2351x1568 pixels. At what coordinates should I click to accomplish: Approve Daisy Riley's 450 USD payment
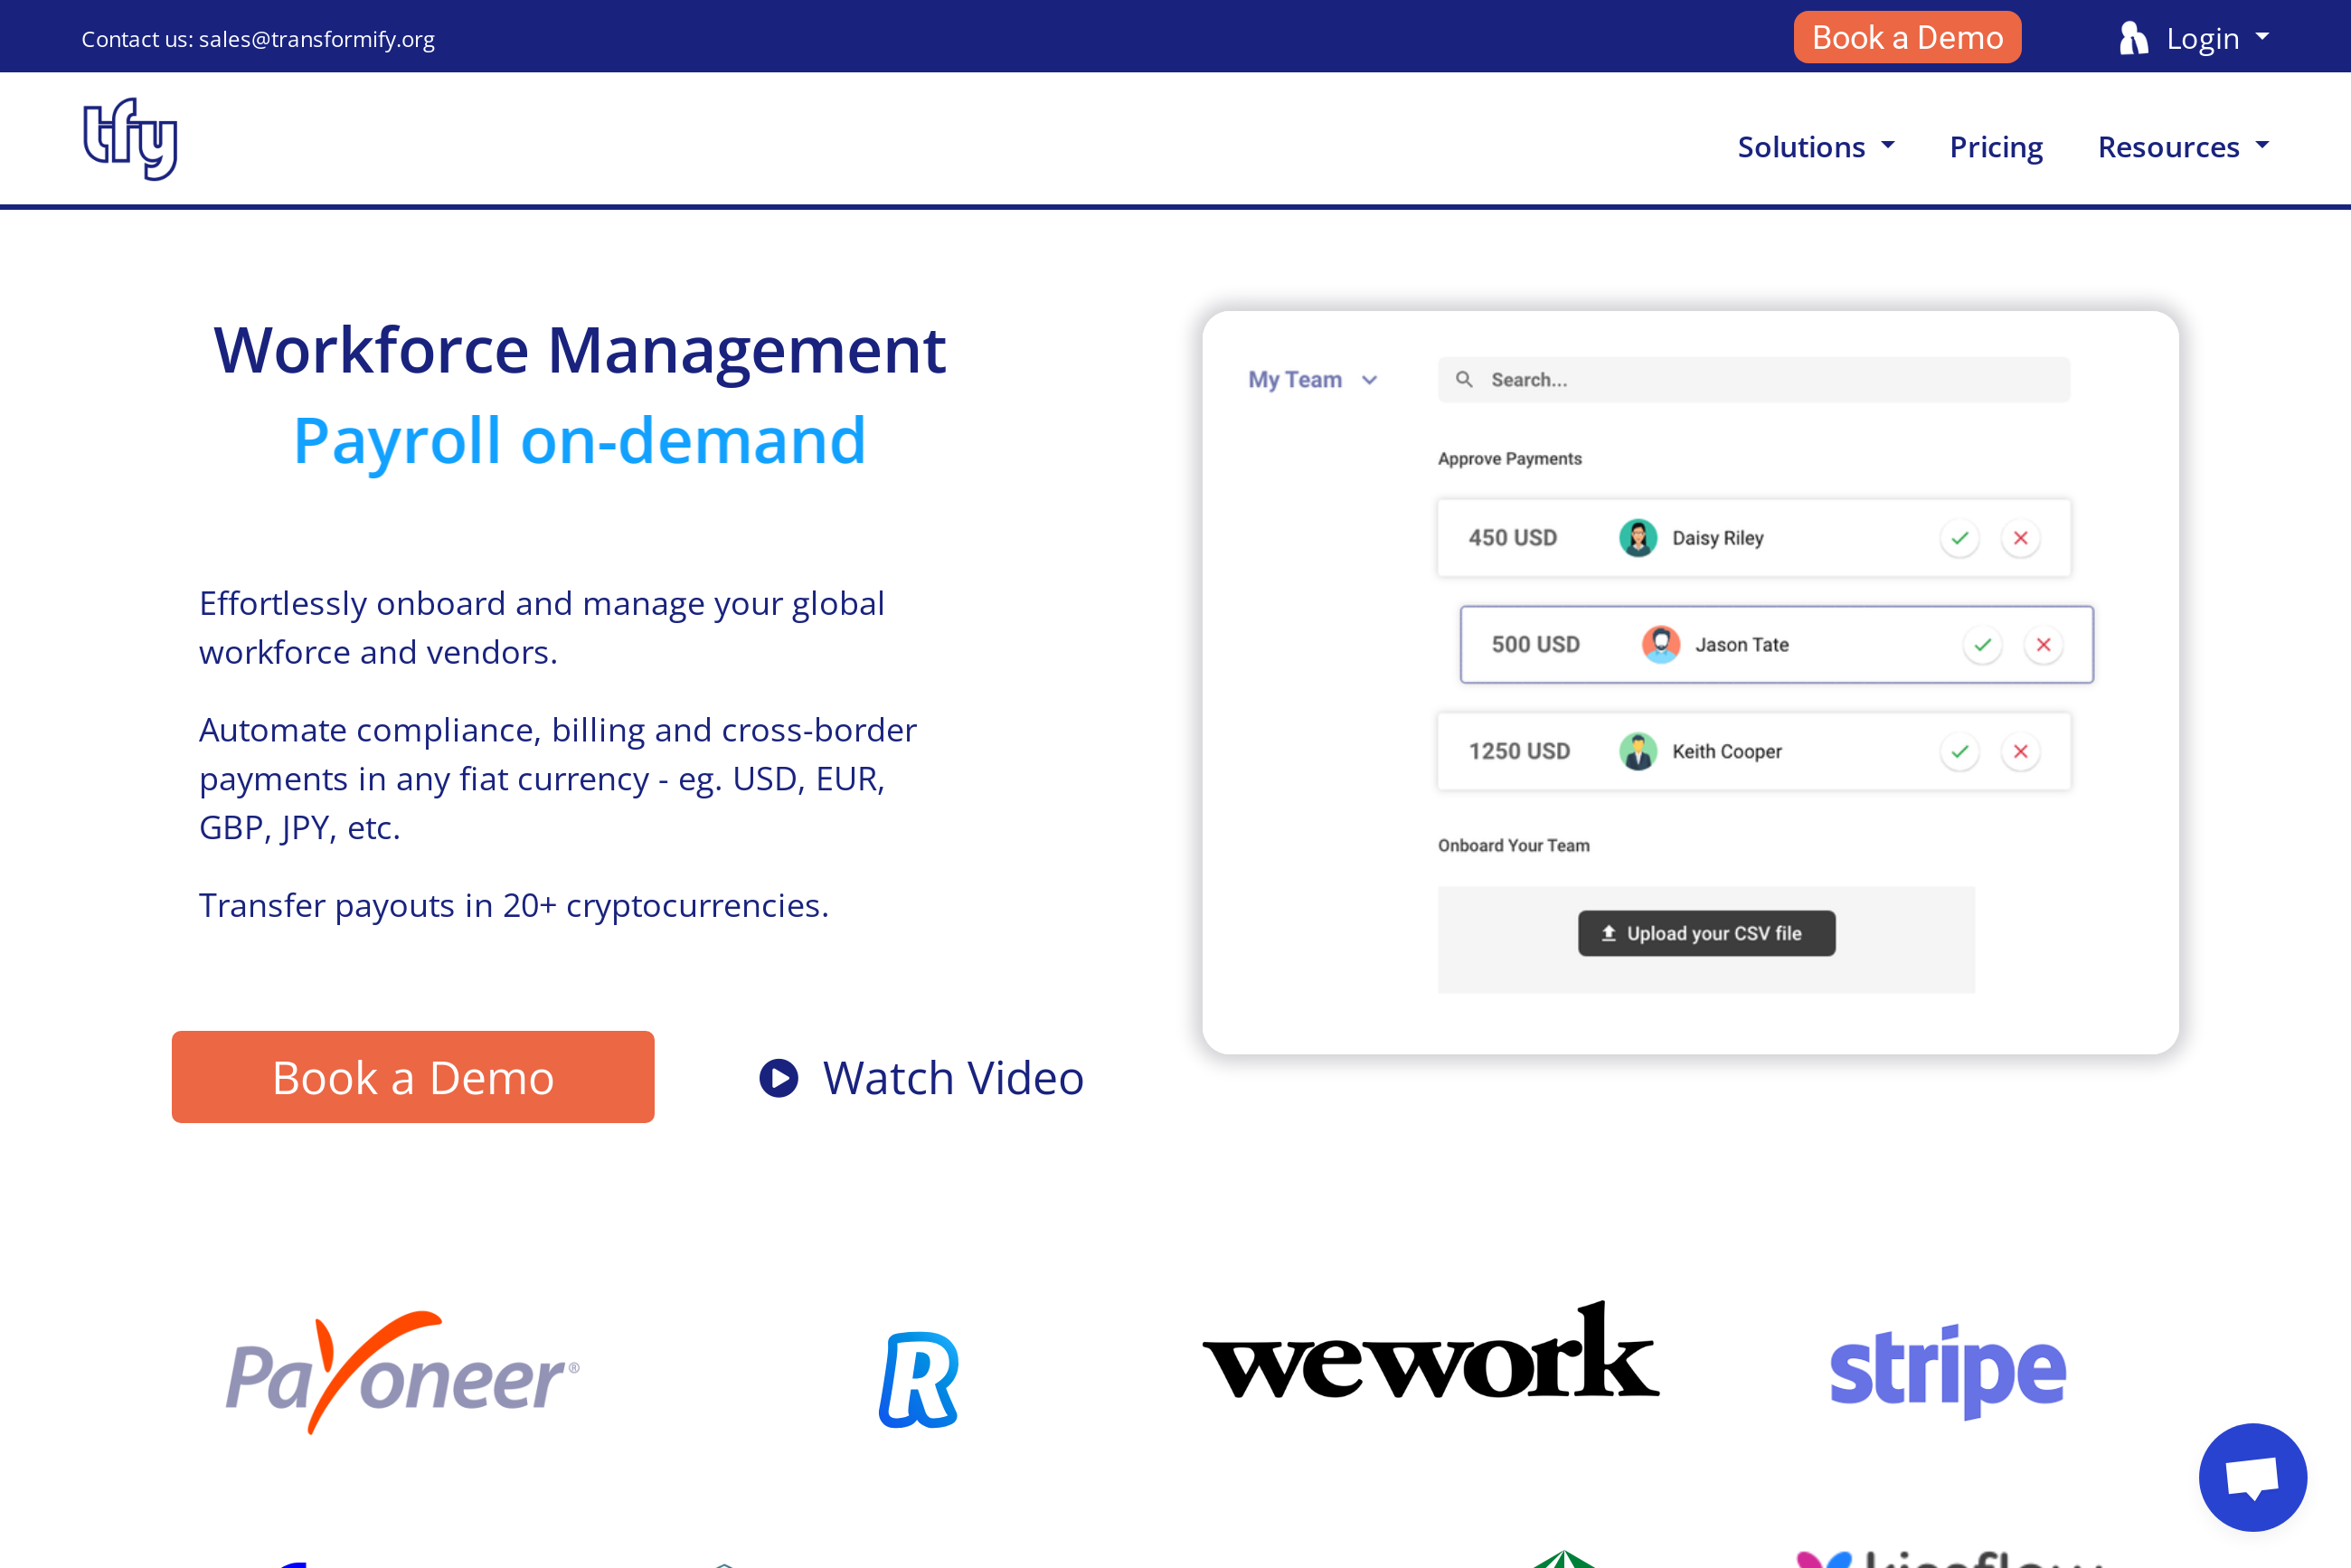pyautogui.click(x=1959, y=538)
